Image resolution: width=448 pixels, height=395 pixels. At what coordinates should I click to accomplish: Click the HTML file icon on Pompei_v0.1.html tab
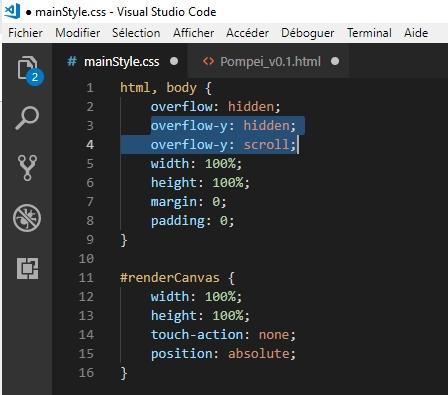208,61
